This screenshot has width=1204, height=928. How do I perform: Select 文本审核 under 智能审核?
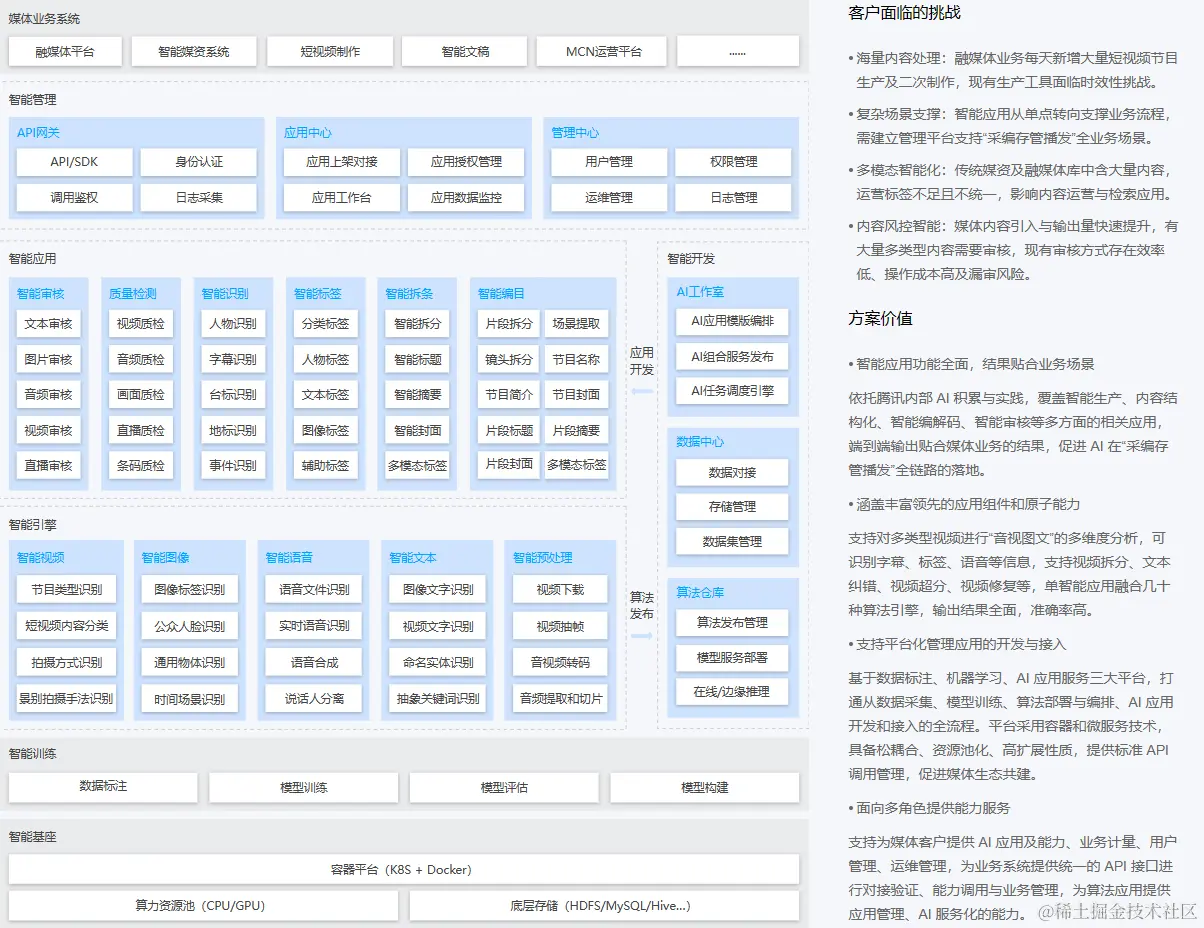pos(48,323)
